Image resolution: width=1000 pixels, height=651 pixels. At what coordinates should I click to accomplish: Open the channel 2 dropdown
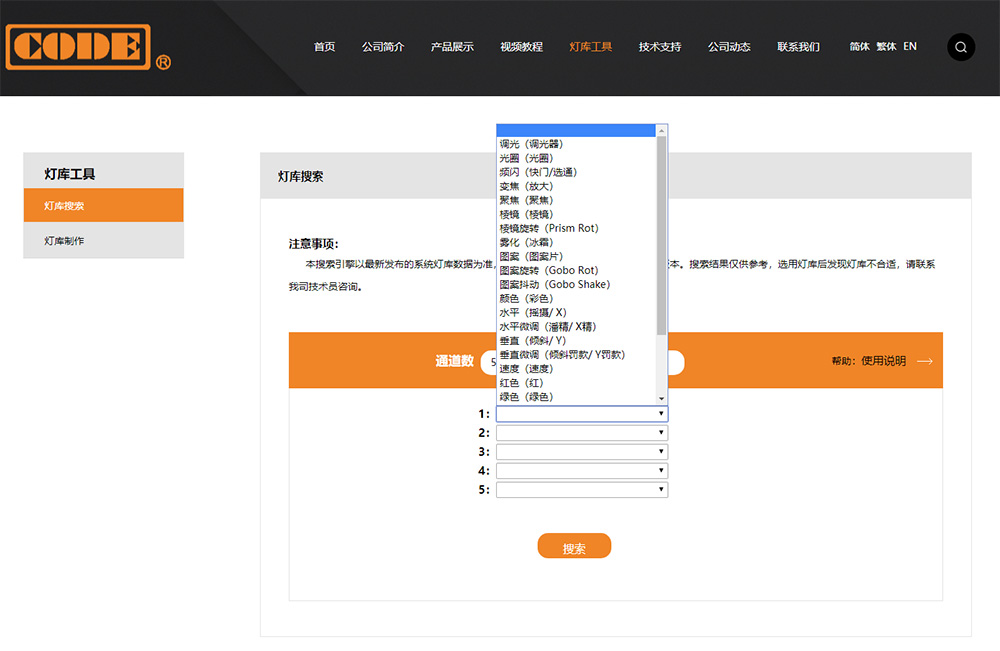click(581, 433)
